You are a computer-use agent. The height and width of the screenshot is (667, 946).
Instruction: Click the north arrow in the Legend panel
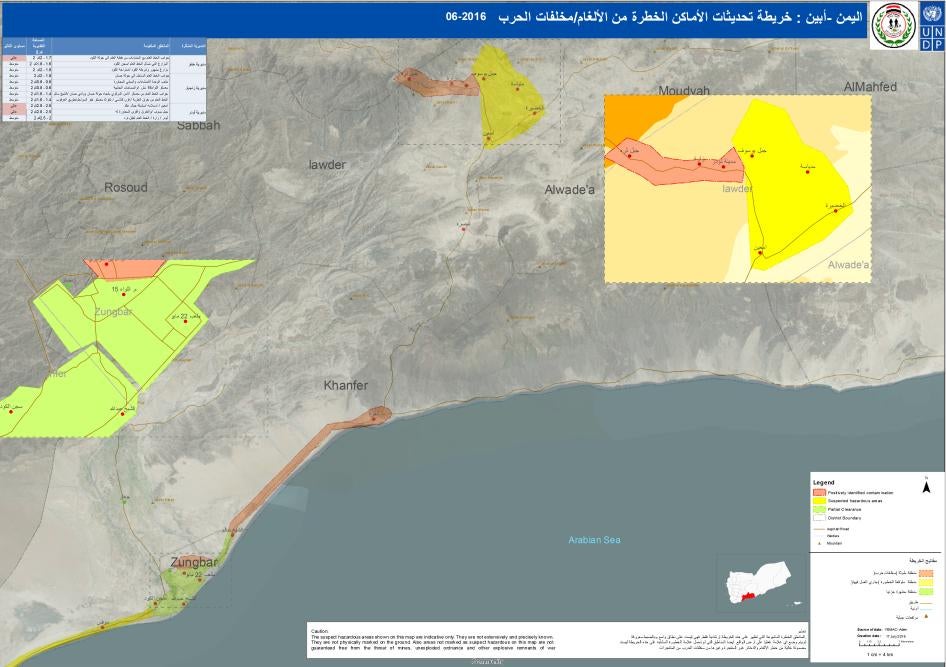coord(927,486)
